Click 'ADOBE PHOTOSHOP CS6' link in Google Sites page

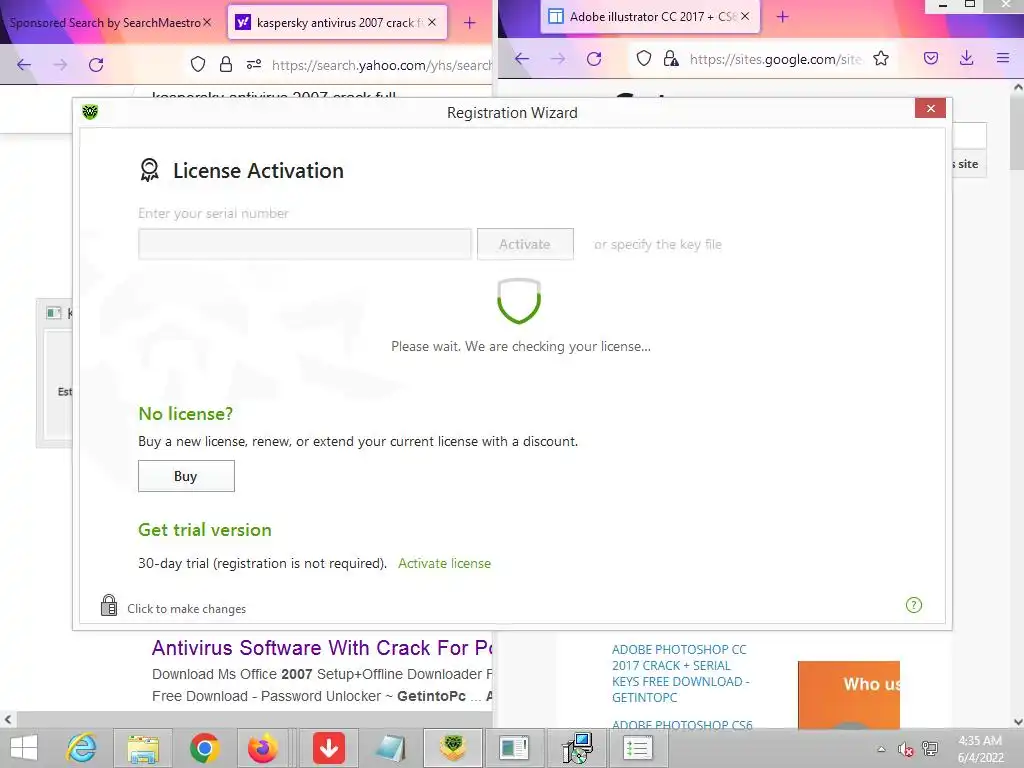(682, 724)
